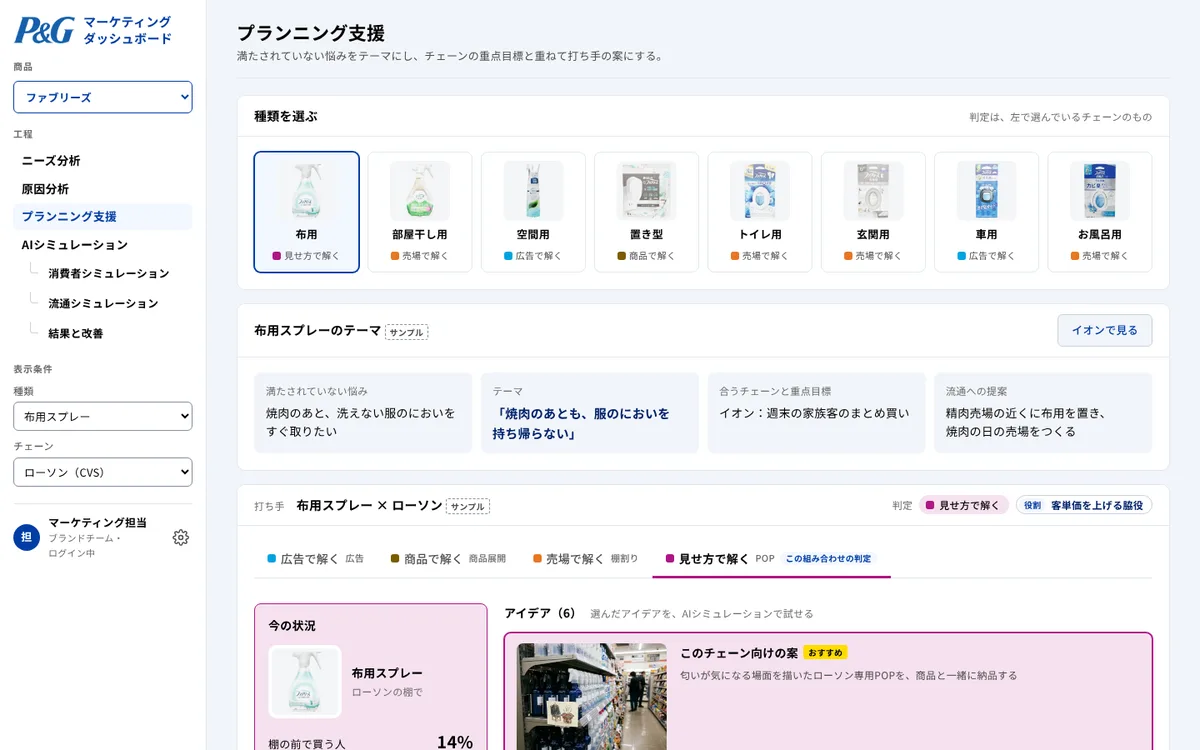The image size is (1200, 750).
Task: Open 流通シミュレーション sub-item
Action: (103, 303)
